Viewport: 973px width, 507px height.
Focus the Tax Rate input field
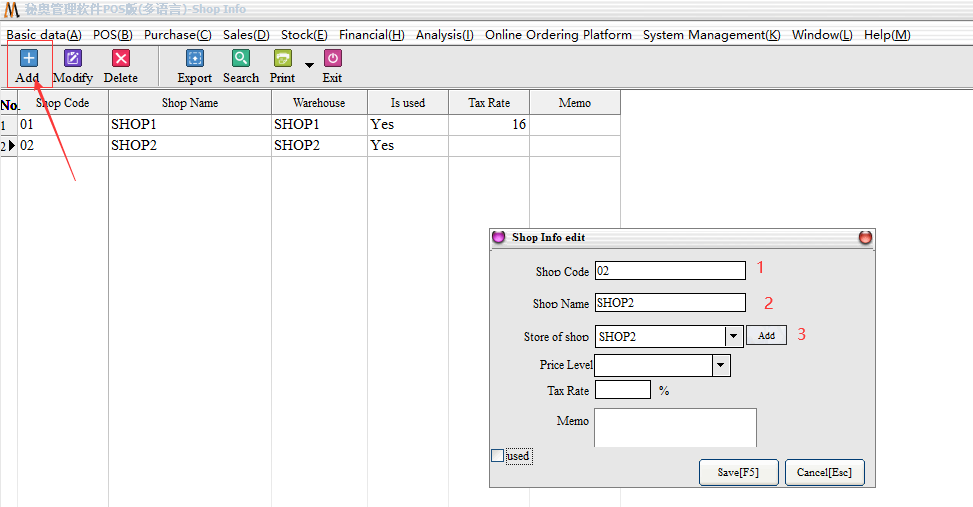click(x=622, y=390)
